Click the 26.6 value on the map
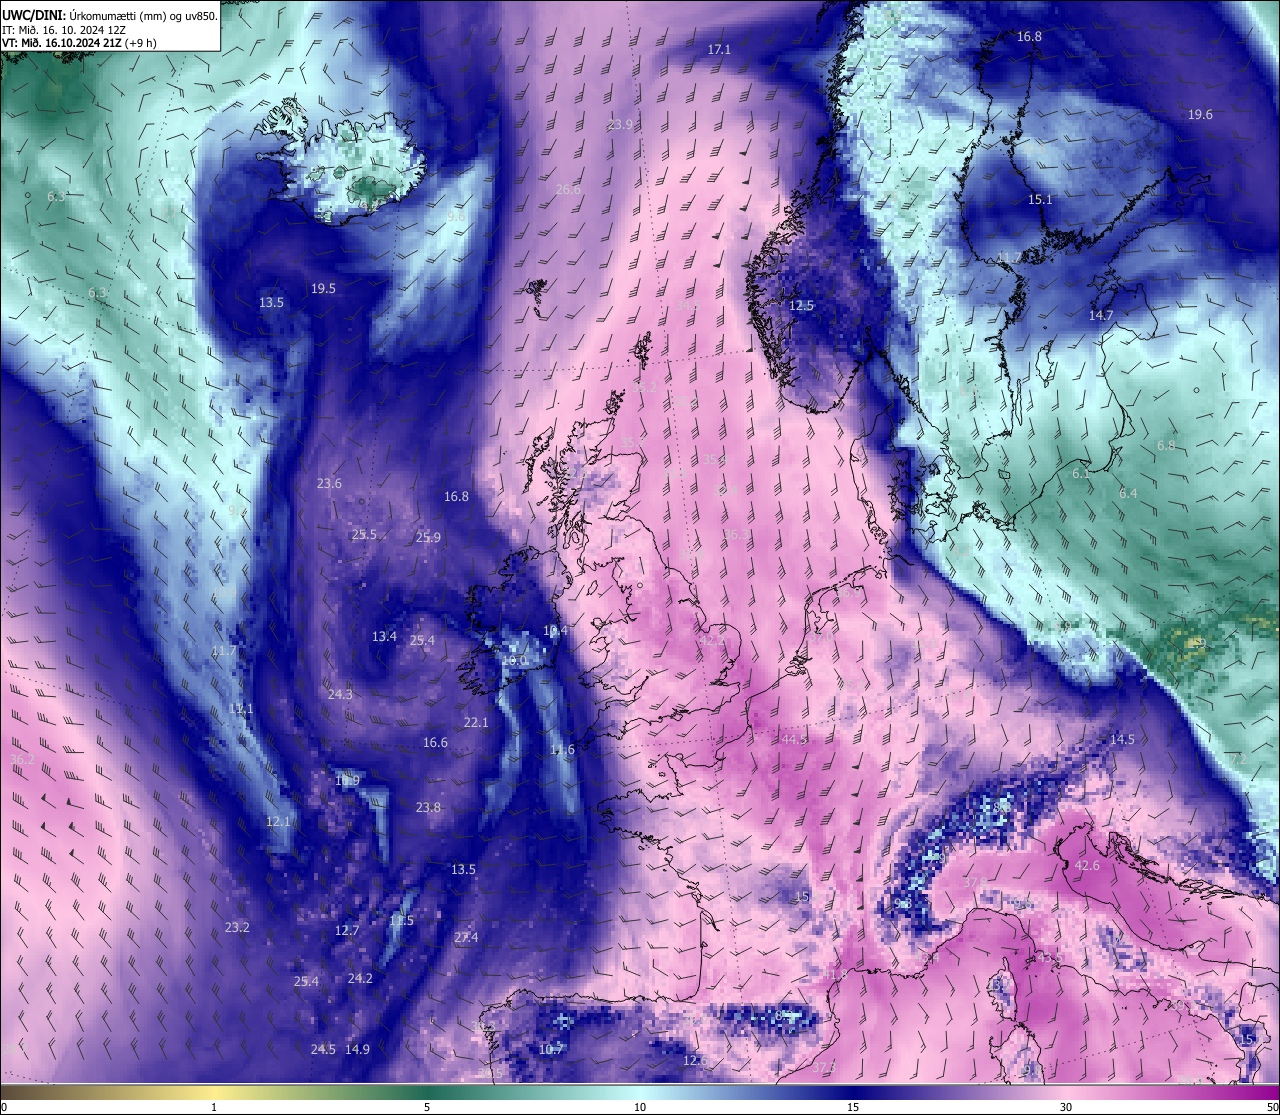Image resolution: width=1280 pixels, height=1115 pixels. point(568,190)
